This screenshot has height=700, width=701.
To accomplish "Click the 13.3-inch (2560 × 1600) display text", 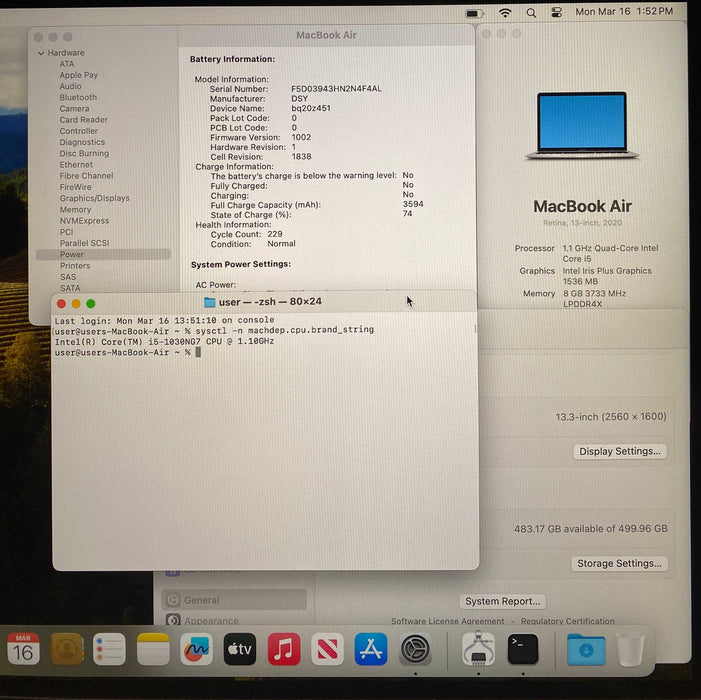I will 611,417.
